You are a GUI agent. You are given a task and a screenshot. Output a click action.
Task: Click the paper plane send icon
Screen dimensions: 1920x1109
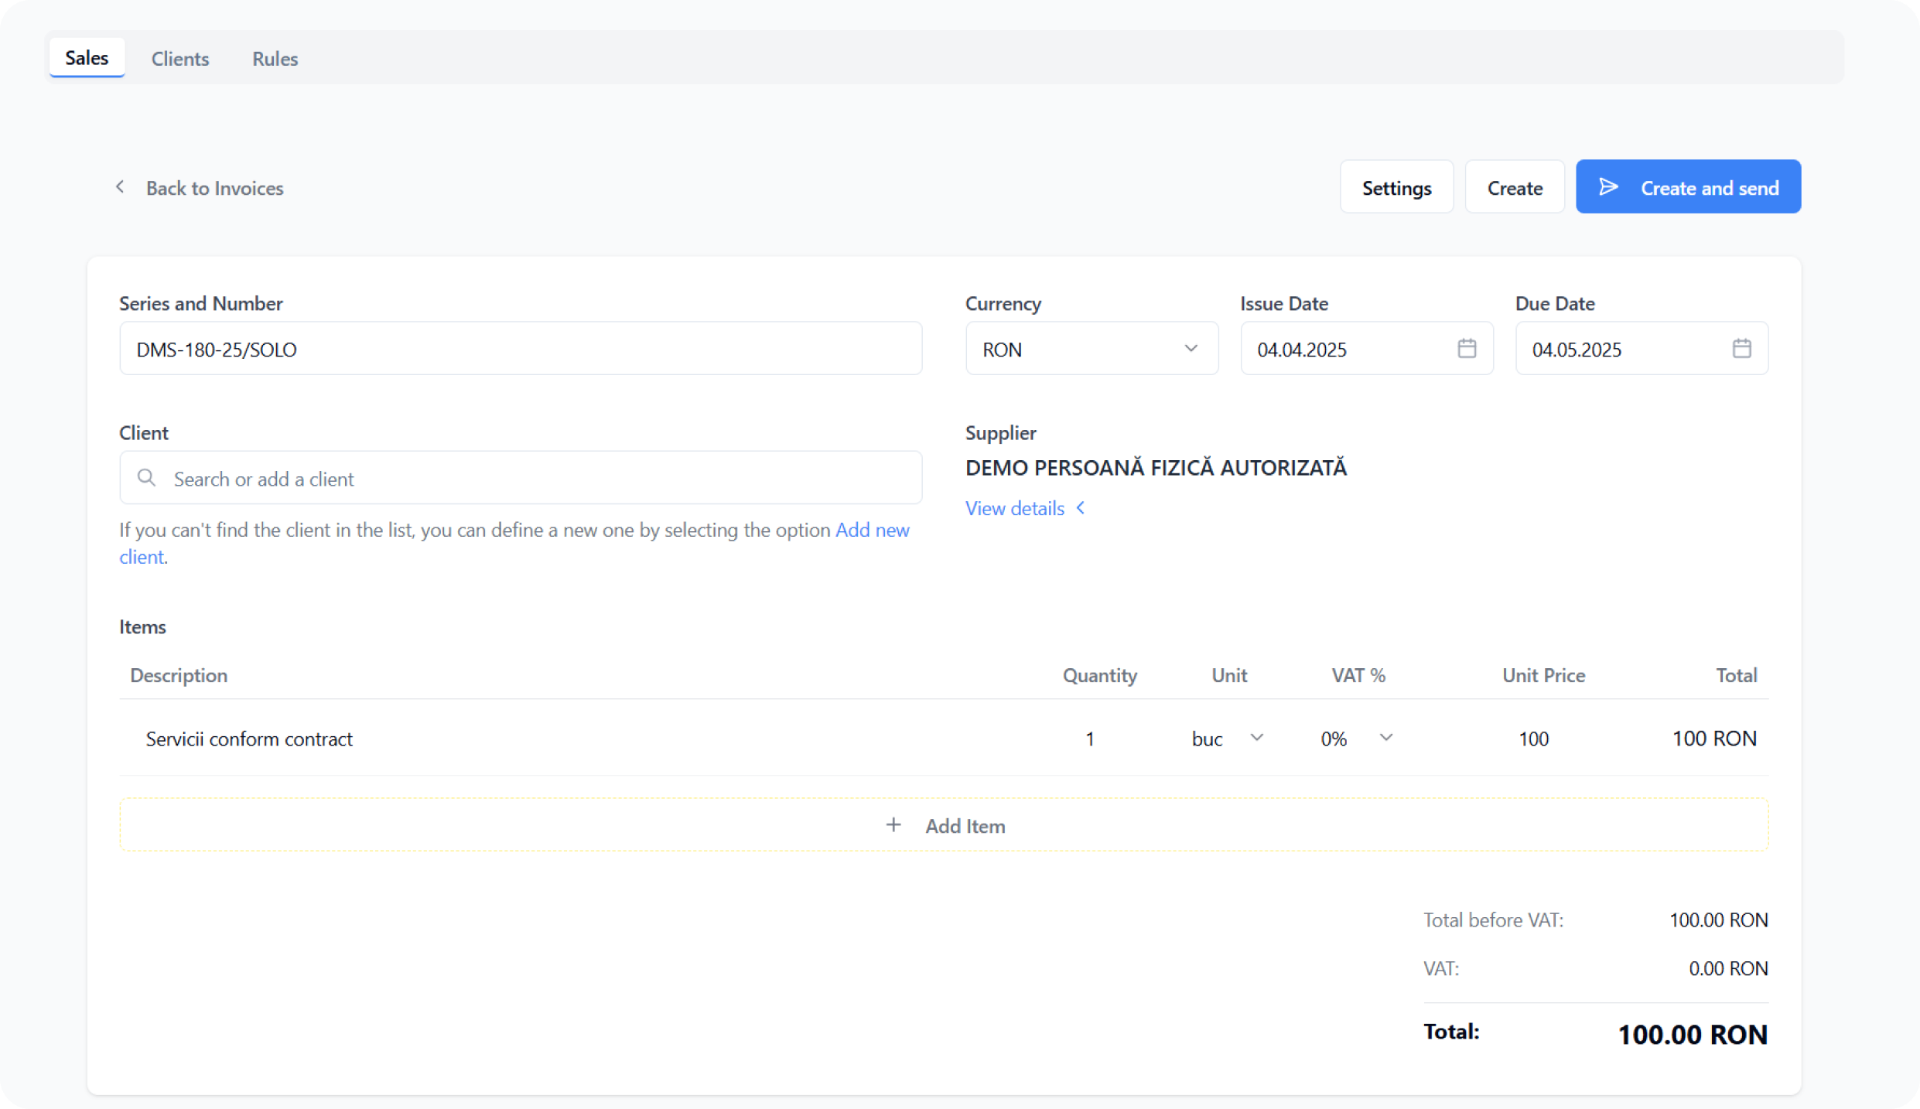(1608, 187)
